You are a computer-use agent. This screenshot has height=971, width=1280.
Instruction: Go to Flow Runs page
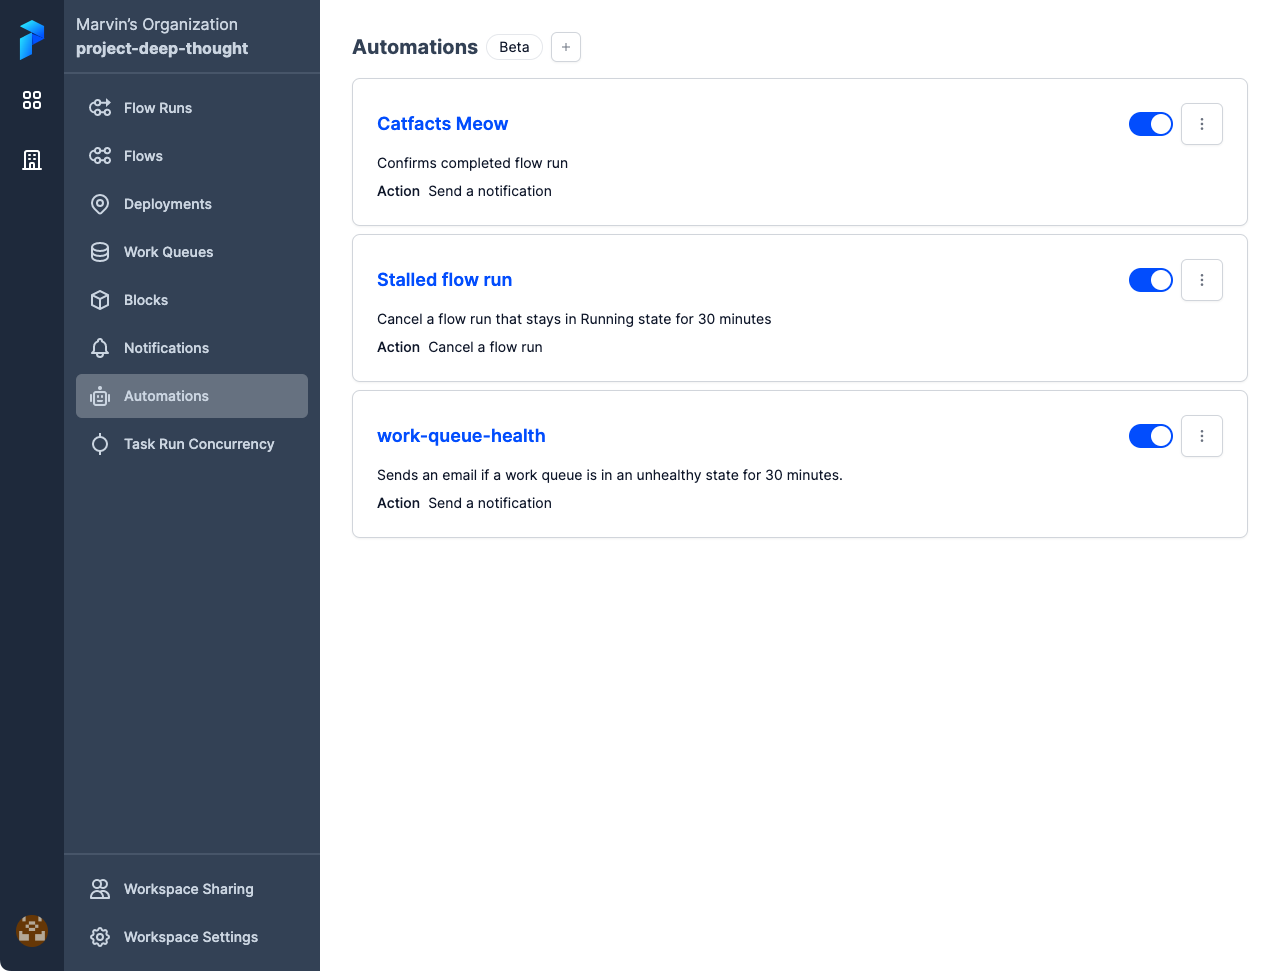(192, 108)
